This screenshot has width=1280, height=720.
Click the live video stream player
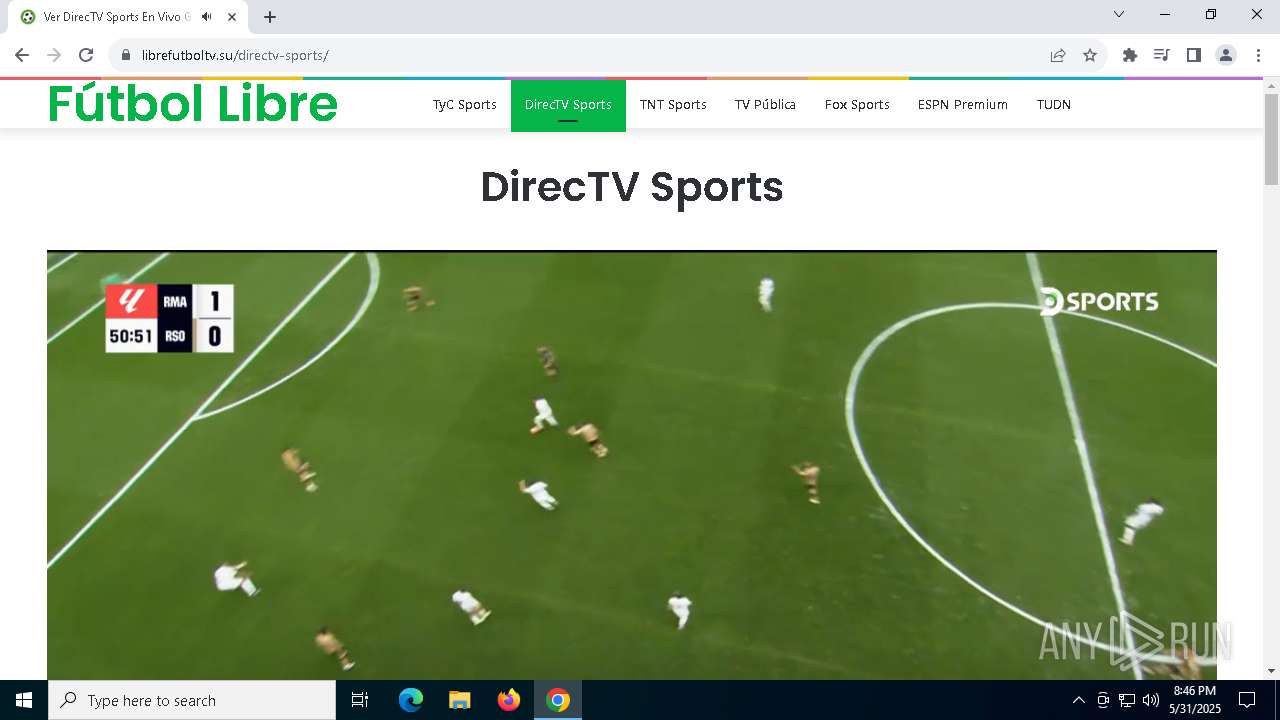tap(632, 465)
